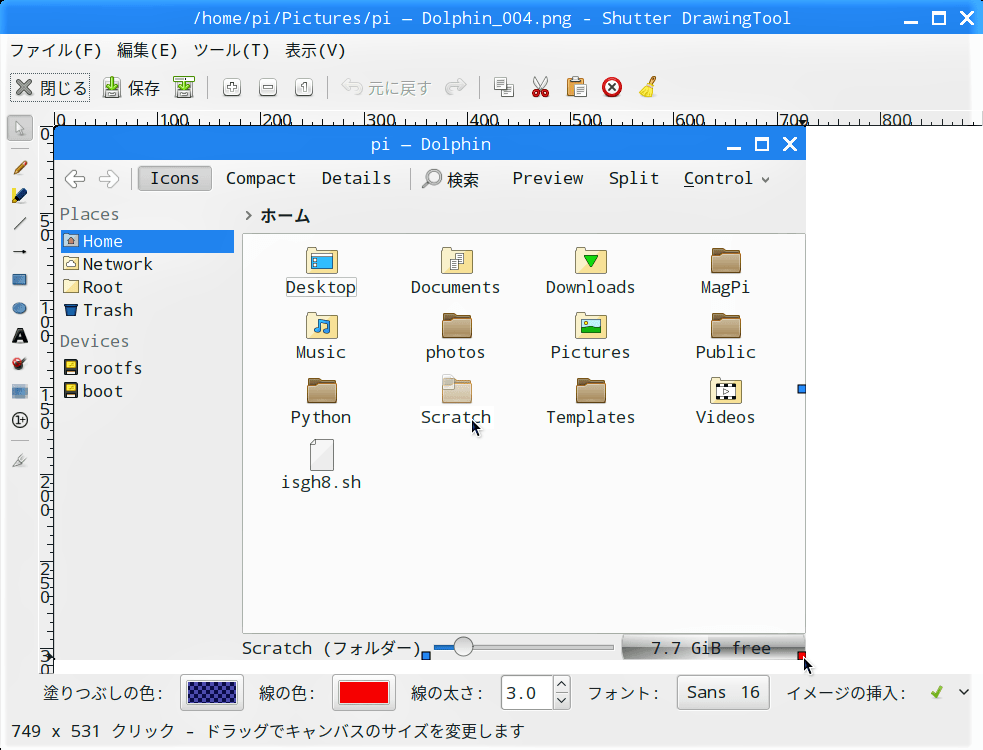Click Icons in the Dolphin screenshot
The image size is (983, 750).
tap(174, 179)
